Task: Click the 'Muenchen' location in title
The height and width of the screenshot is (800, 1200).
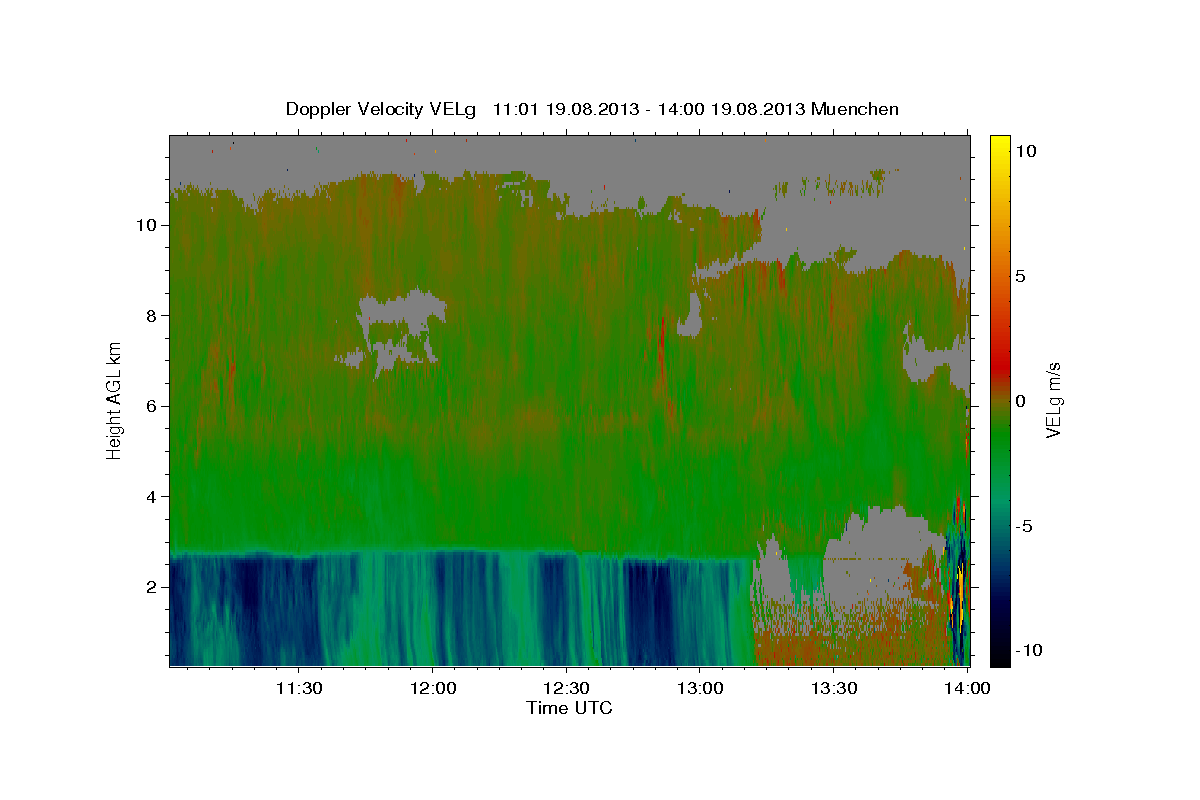Action: [x=856, y=109]
